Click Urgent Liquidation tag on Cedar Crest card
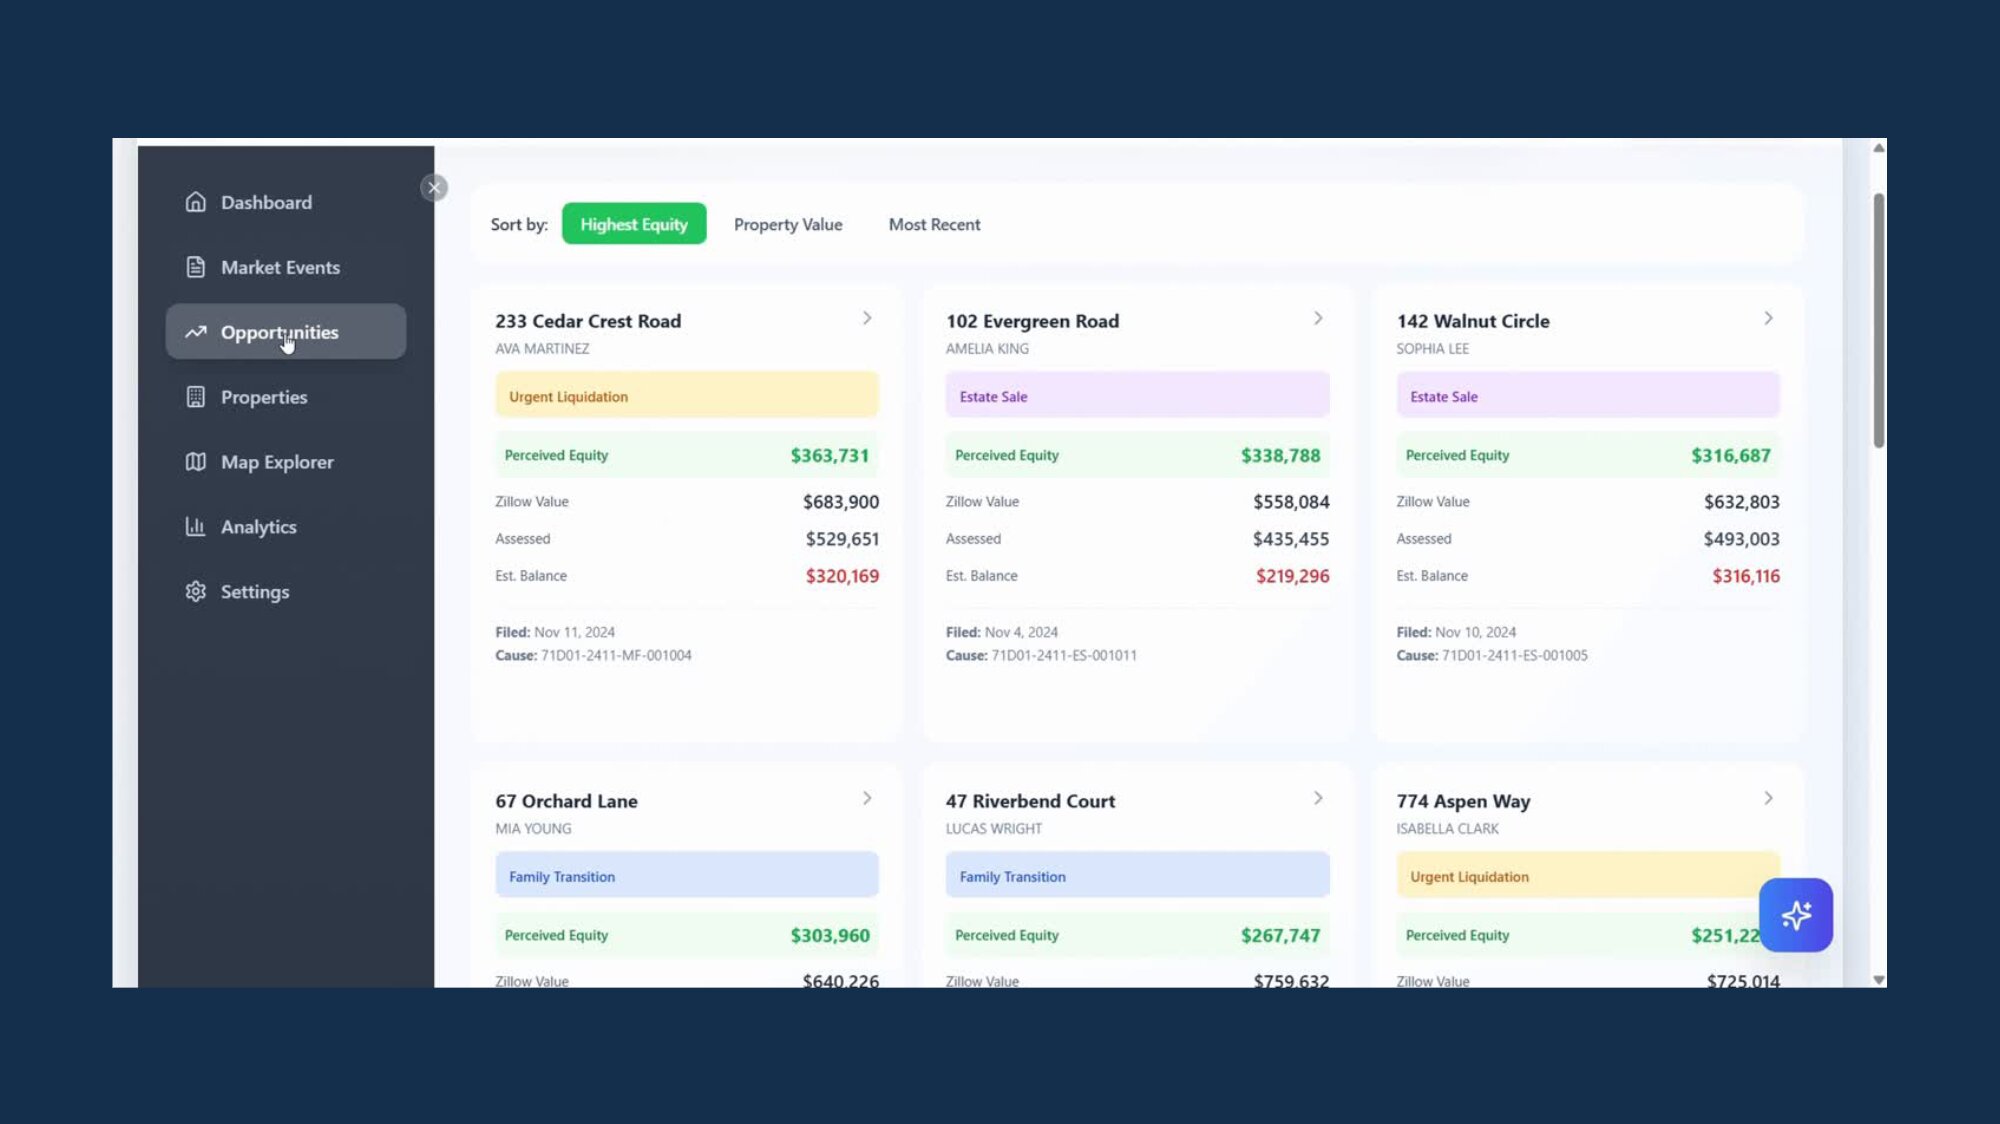 pyautogui.click(x=687, y=396)
